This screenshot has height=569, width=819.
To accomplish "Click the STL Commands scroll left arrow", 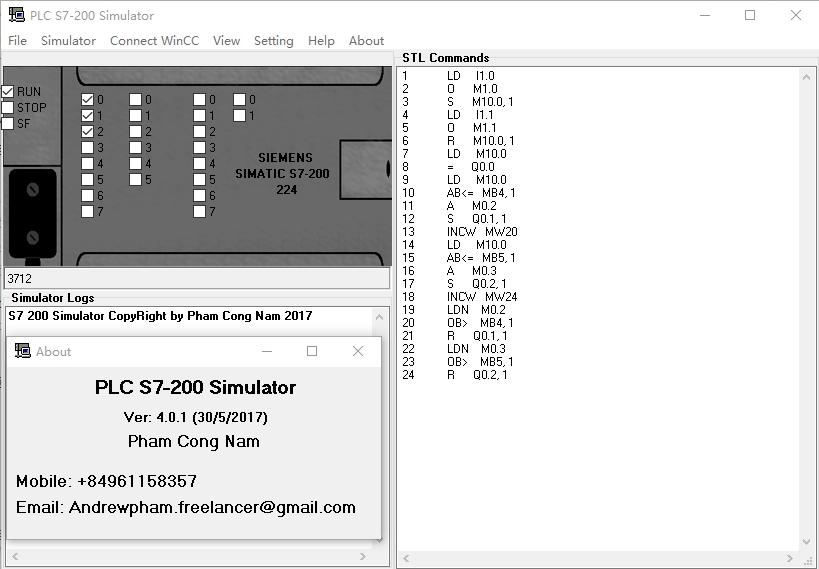I will 407,558.
